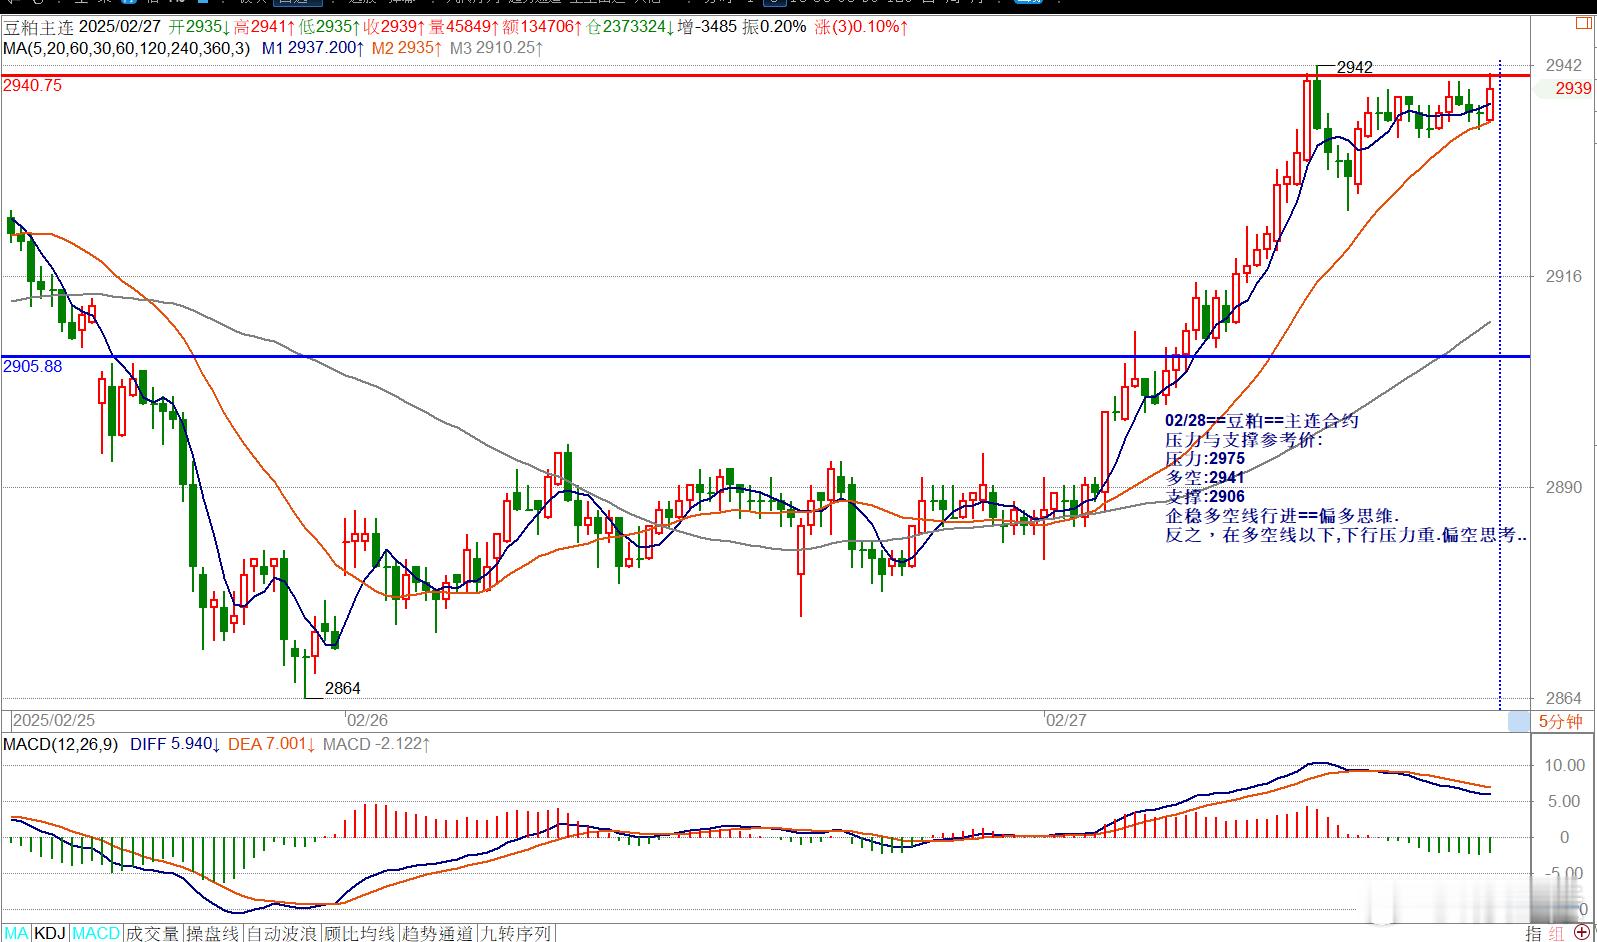Image resolution: width=1597 pixels, height=942 pixels.
Task: Select the 九转序列 tab
Action: (x=515, y=933)
